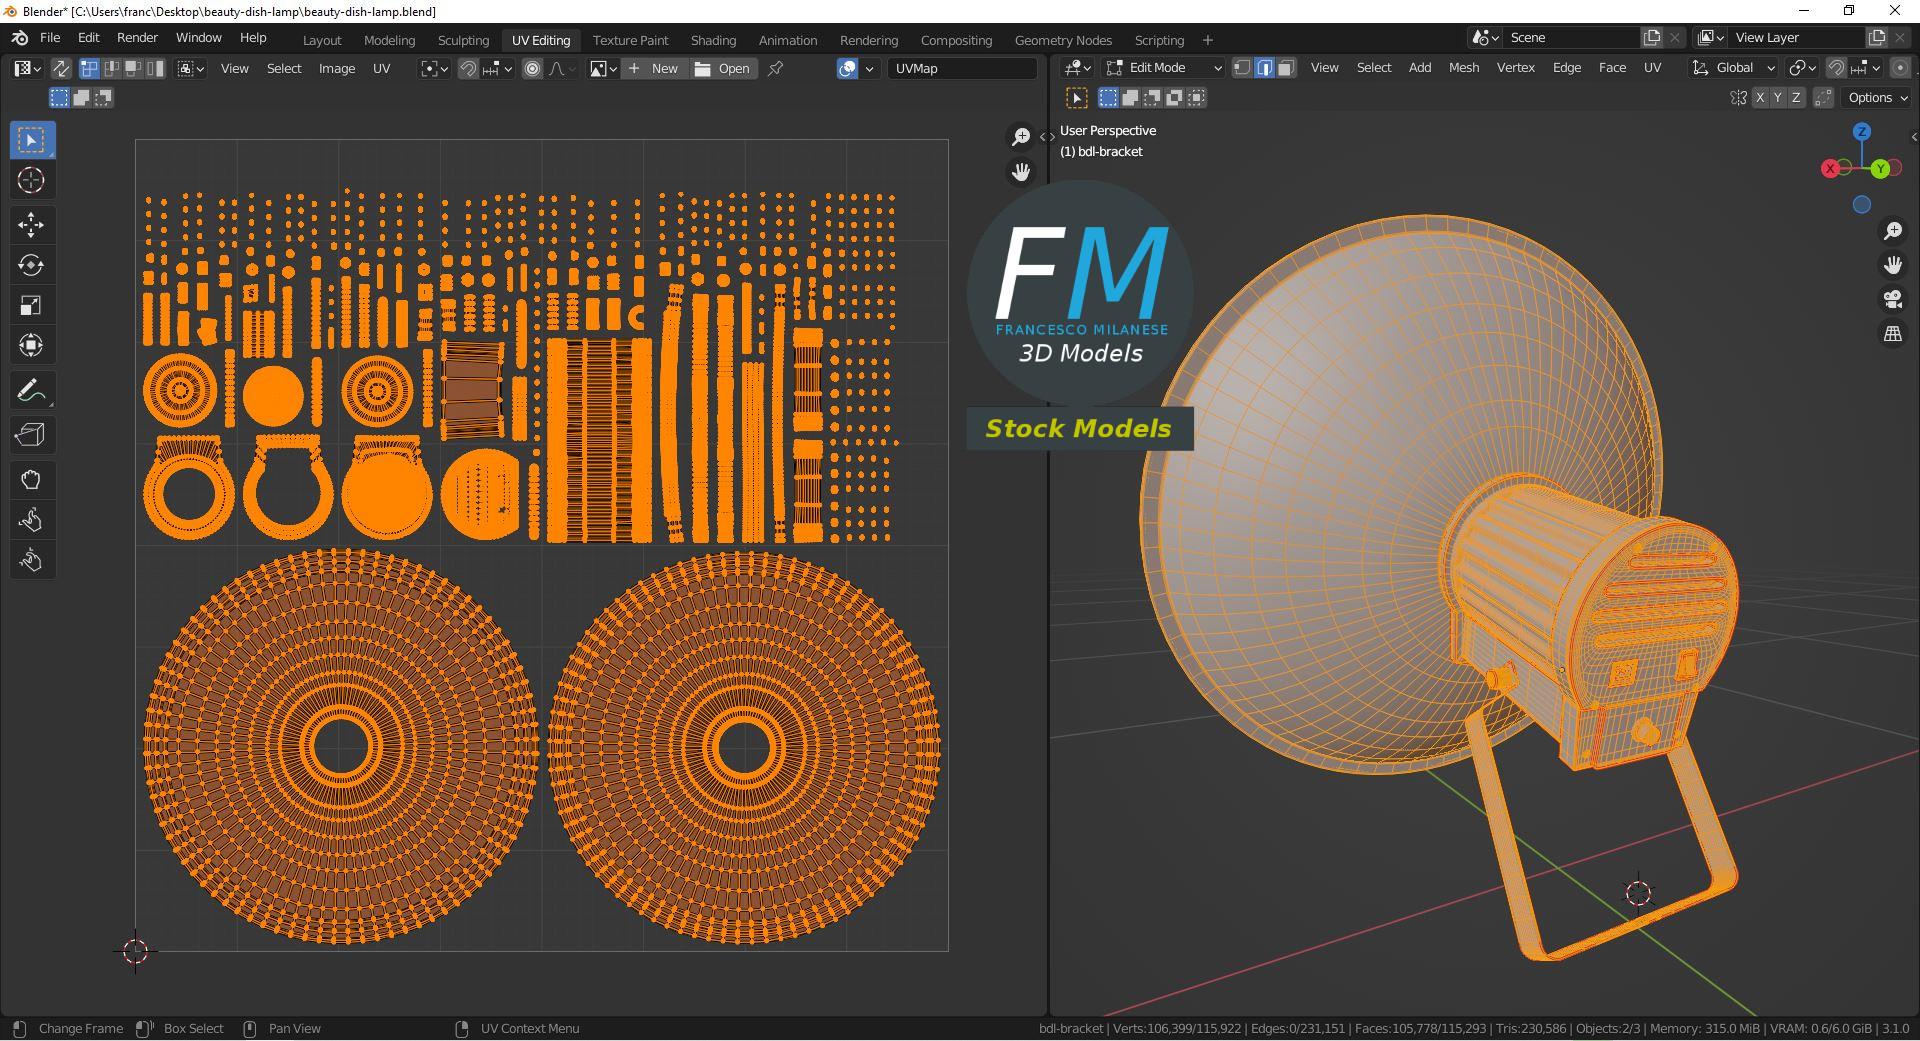Select the Cursor tool in UV editor toolbar
The height and width of the screenshot is (1041, 1920).
(31, 181)
